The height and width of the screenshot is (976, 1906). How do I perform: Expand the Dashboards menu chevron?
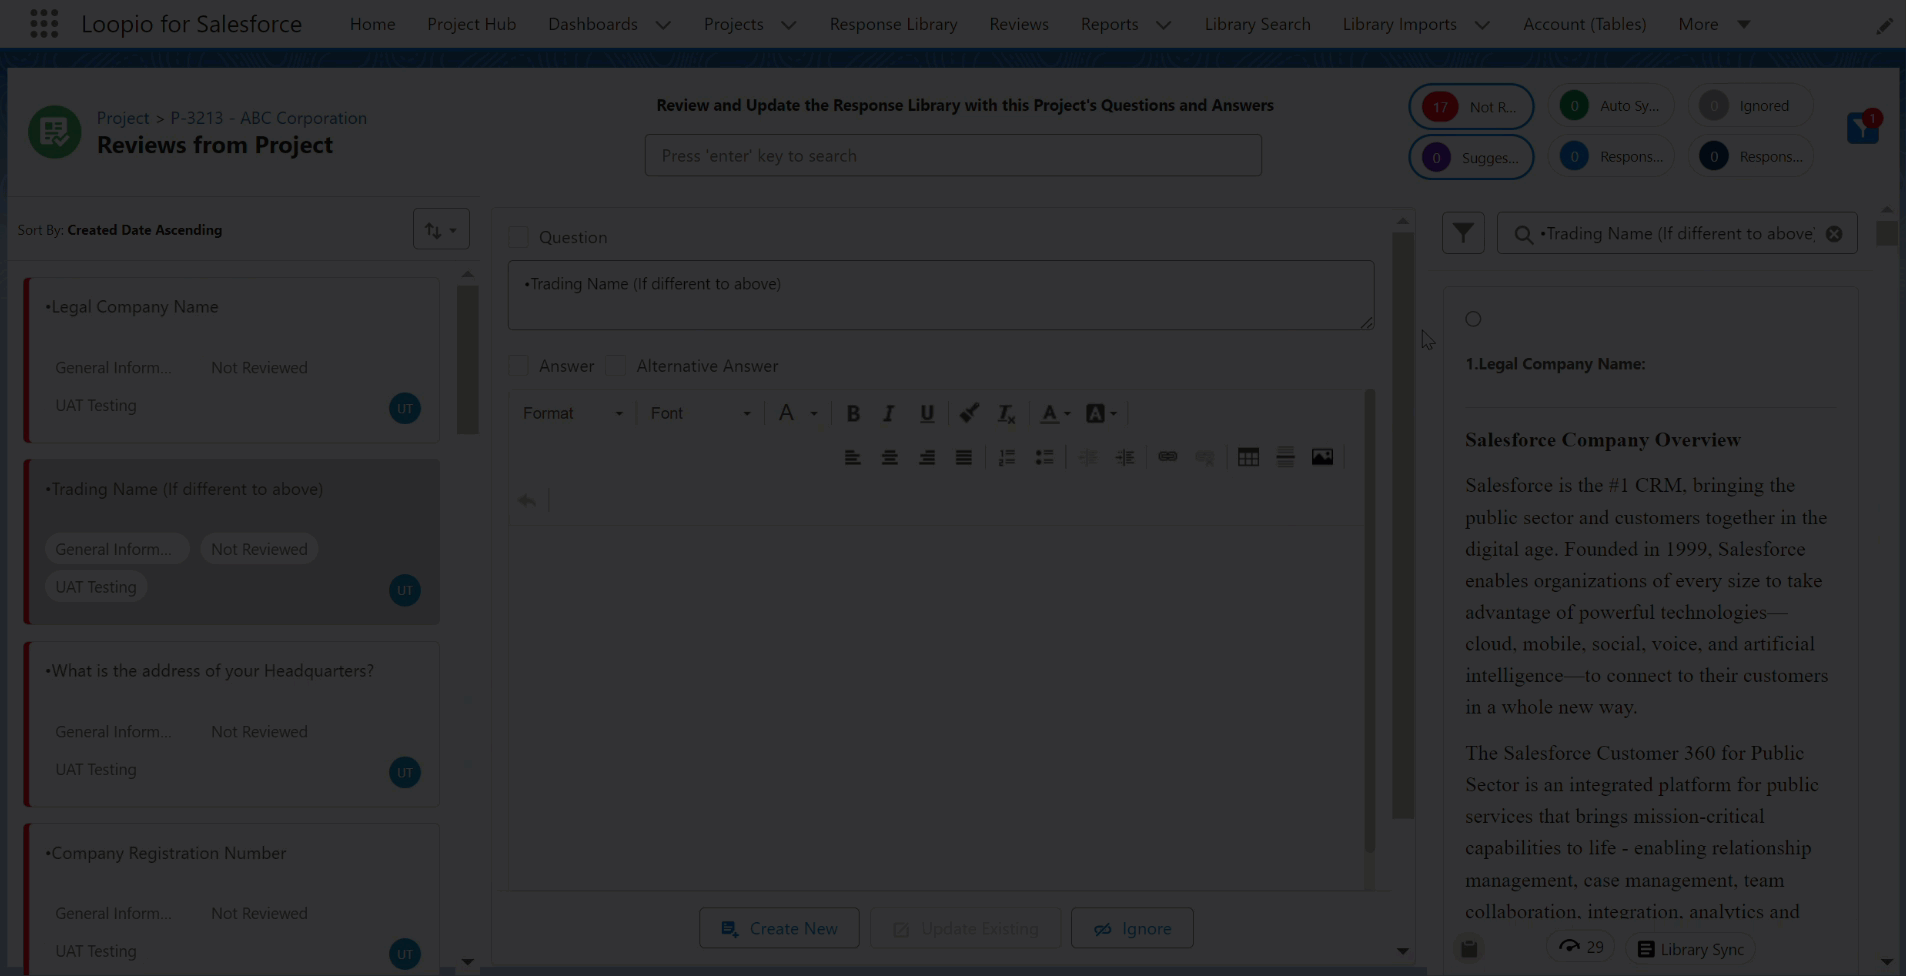[663, 25]
